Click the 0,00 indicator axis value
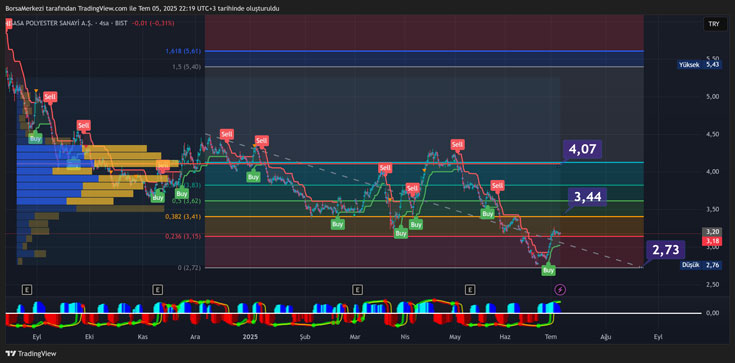The width and height of the screenshot is (735, 363). 712,313
